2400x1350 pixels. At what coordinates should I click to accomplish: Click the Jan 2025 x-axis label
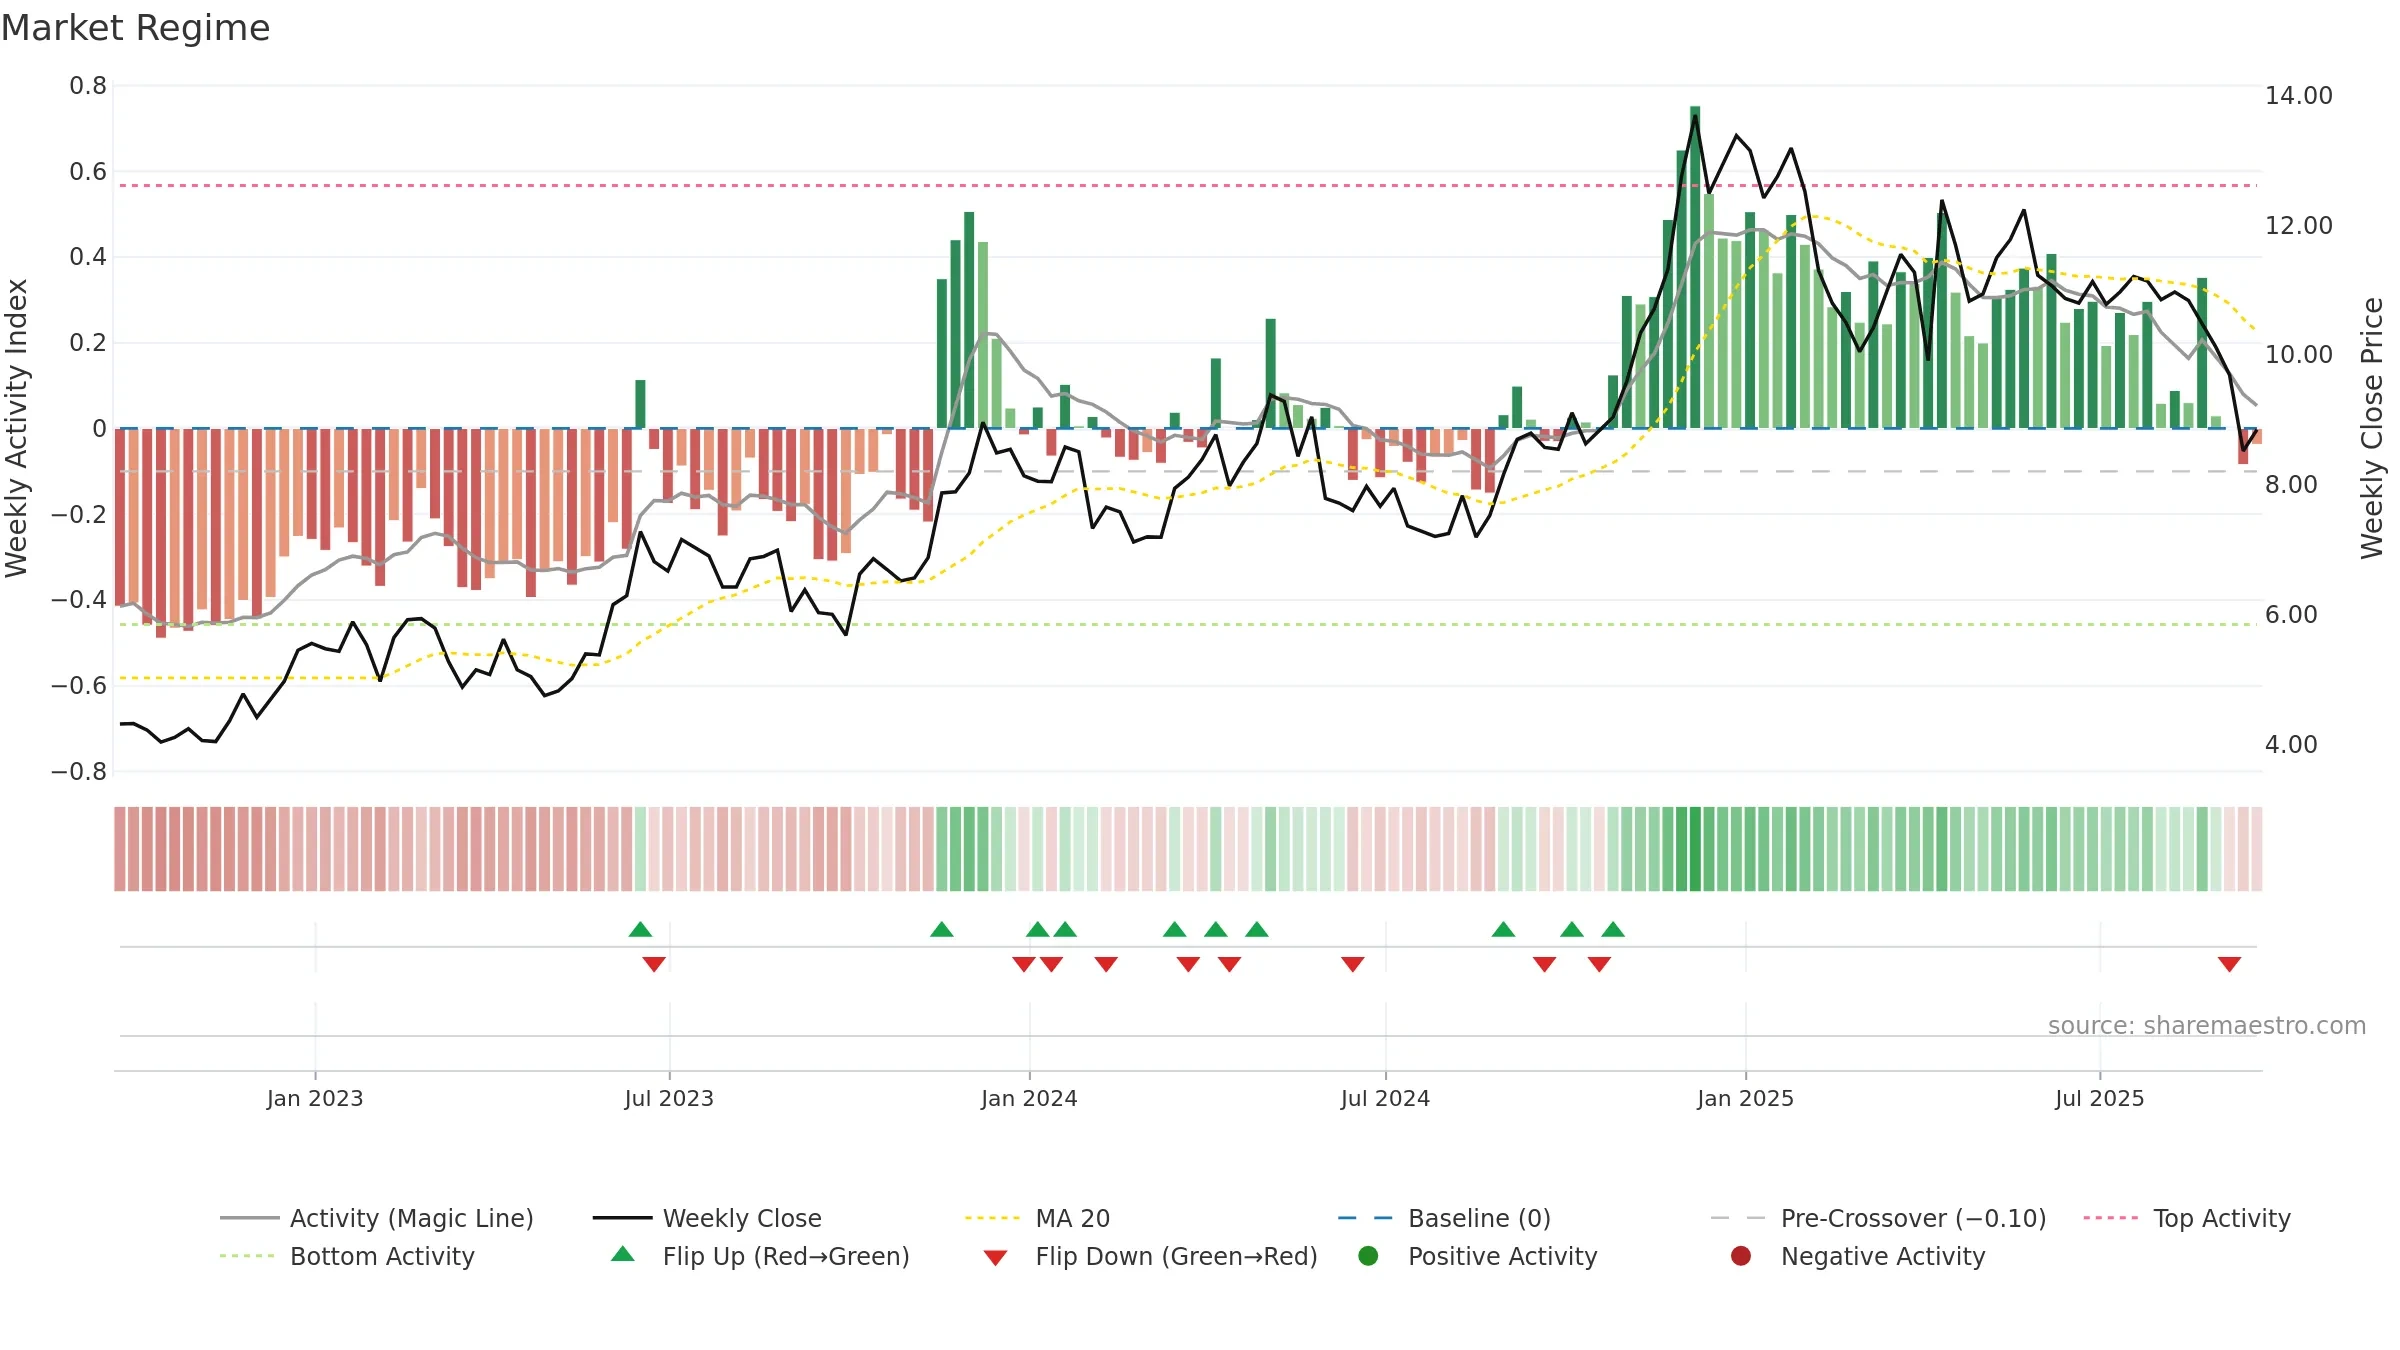[x=1745, y=1098]
